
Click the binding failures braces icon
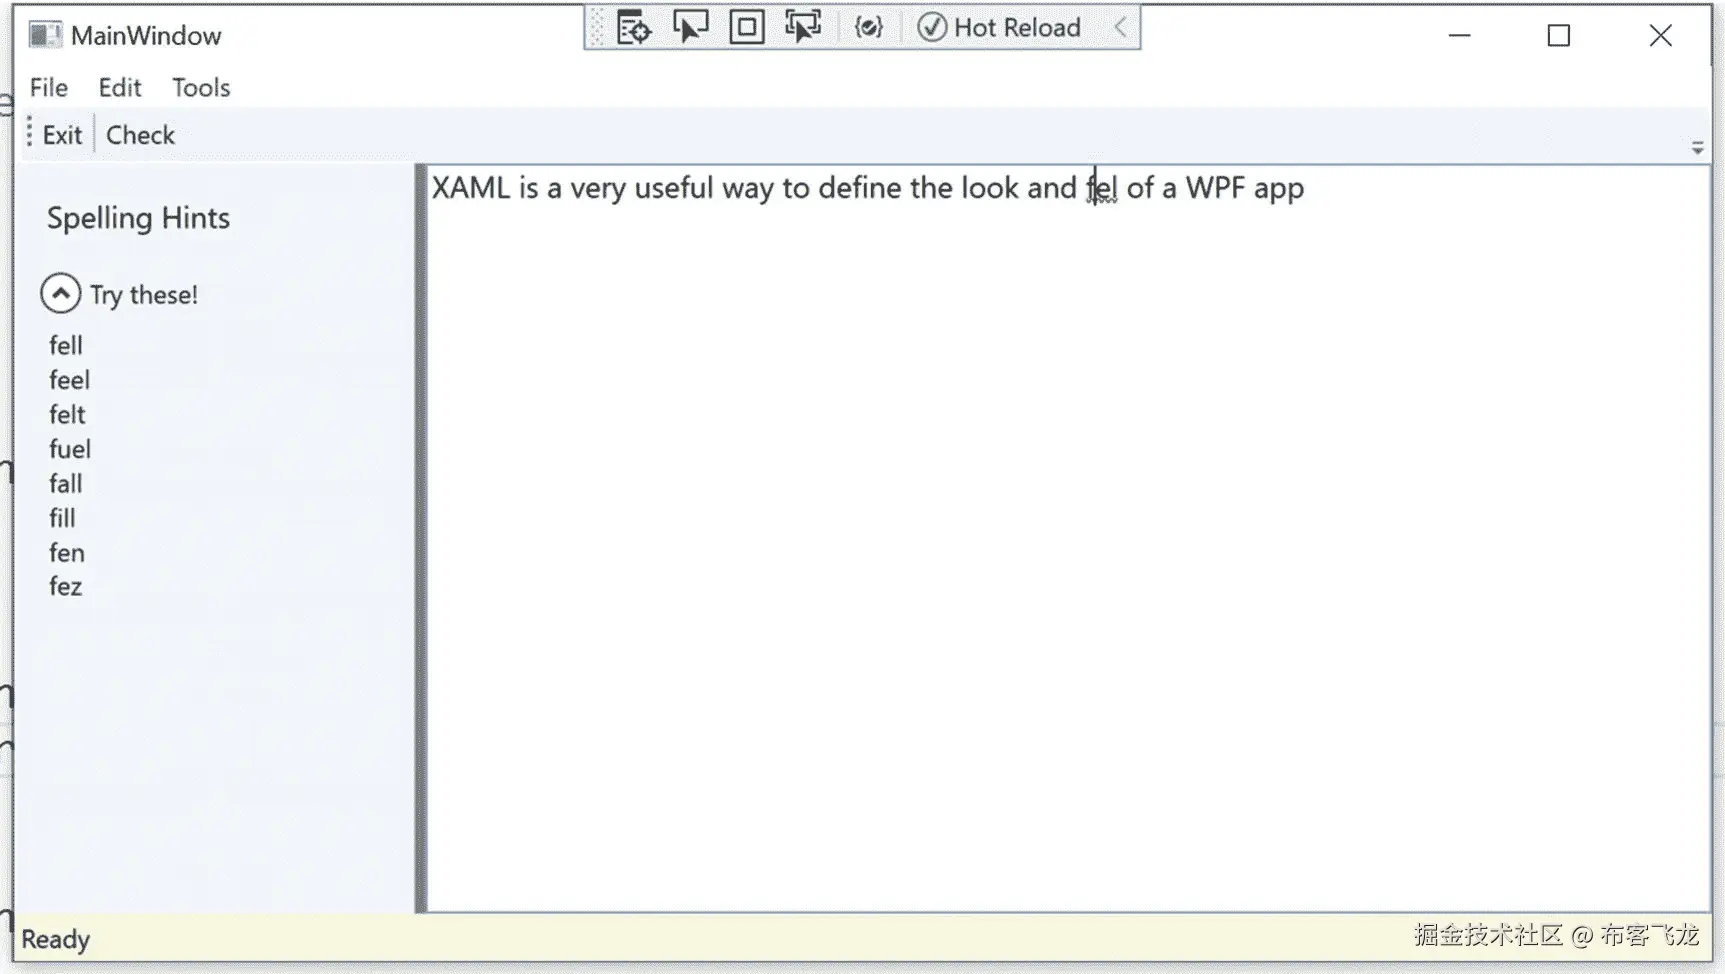tap(869, 27)
